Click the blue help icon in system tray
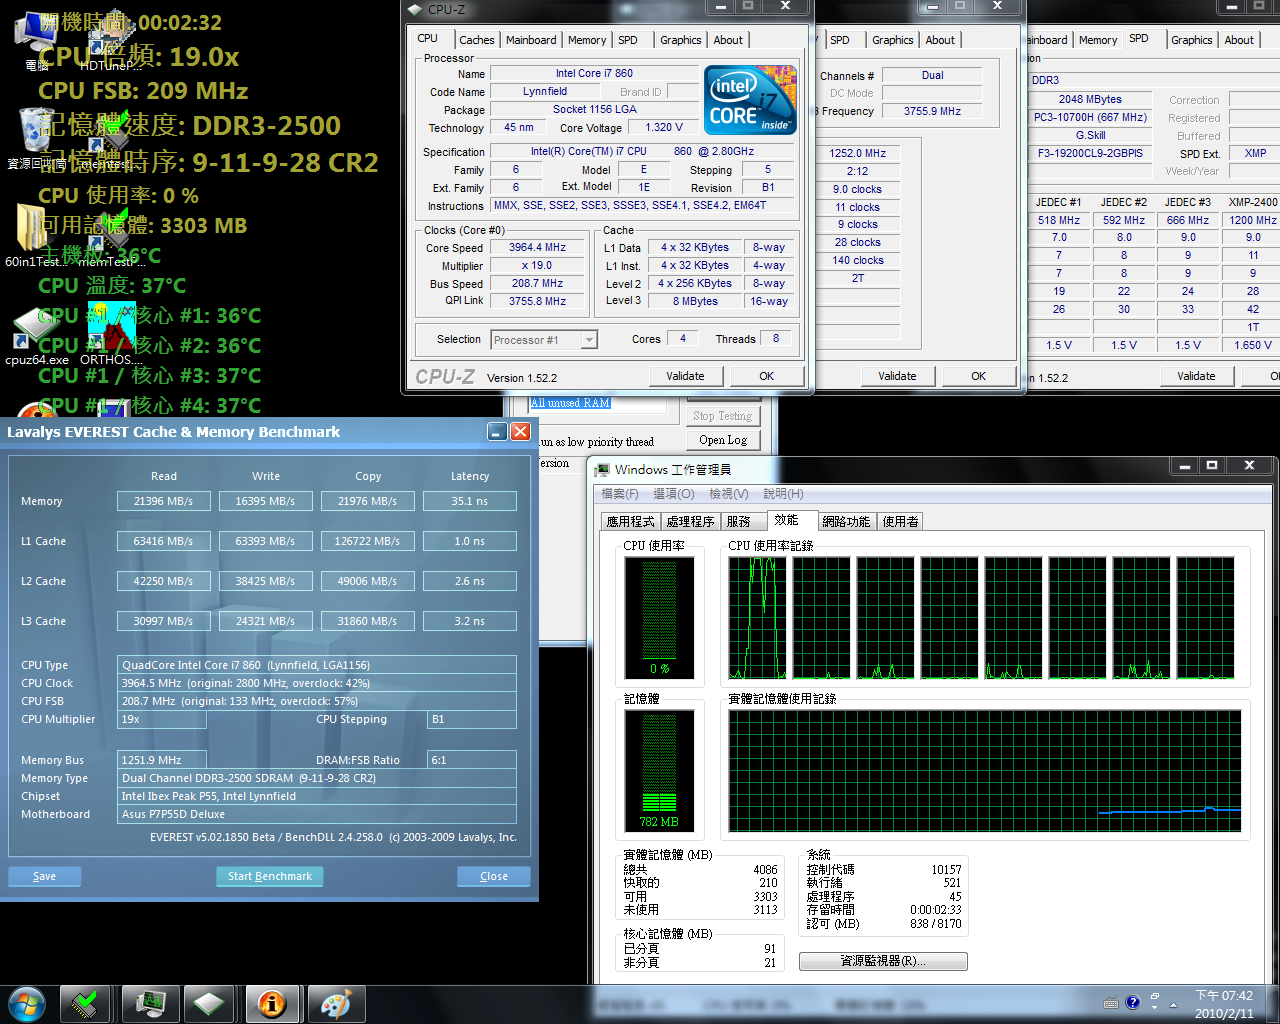 click(1132, 1002)
